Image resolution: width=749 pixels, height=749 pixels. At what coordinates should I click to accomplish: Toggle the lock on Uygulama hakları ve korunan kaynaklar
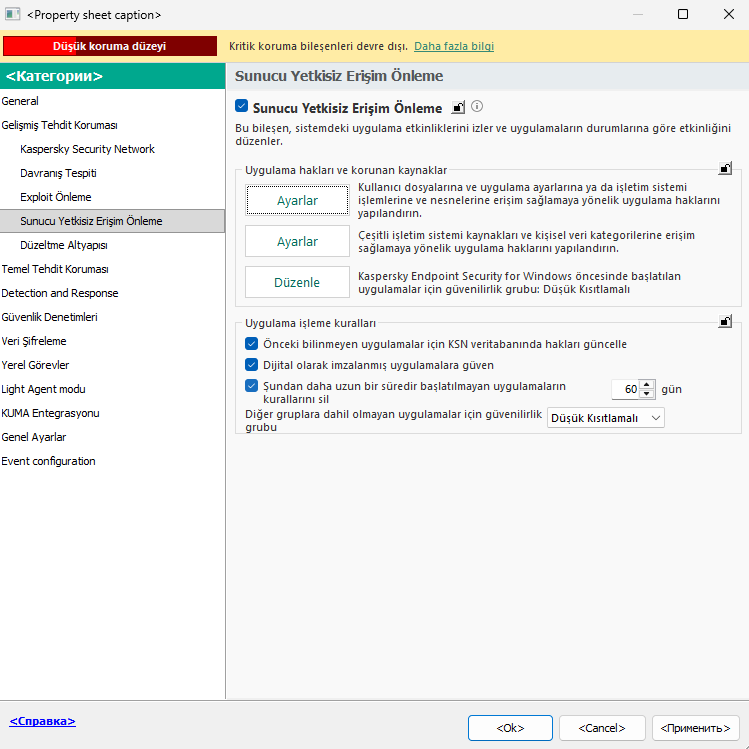click(x=725, y=169)
